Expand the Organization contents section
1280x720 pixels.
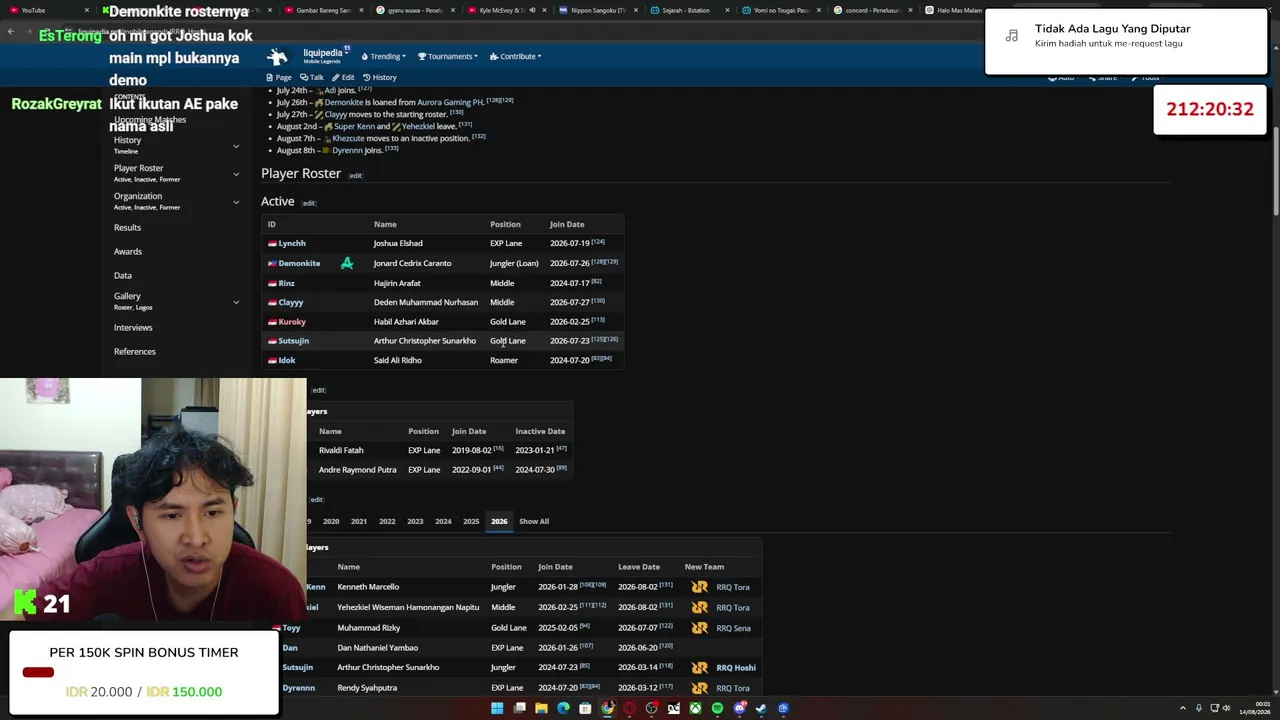(236, 202)
